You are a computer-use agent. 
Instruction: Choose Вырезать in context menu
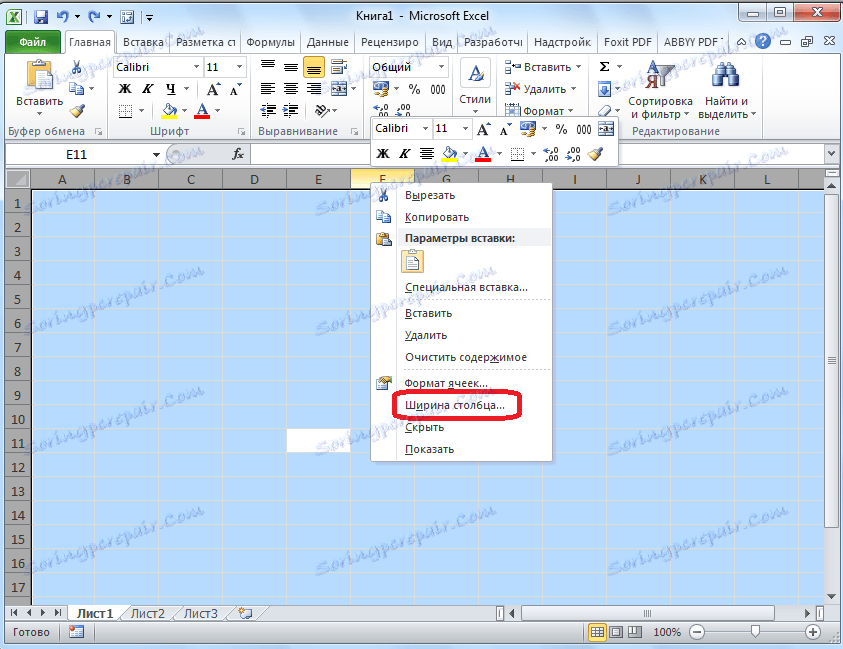[x=461, y=195]
